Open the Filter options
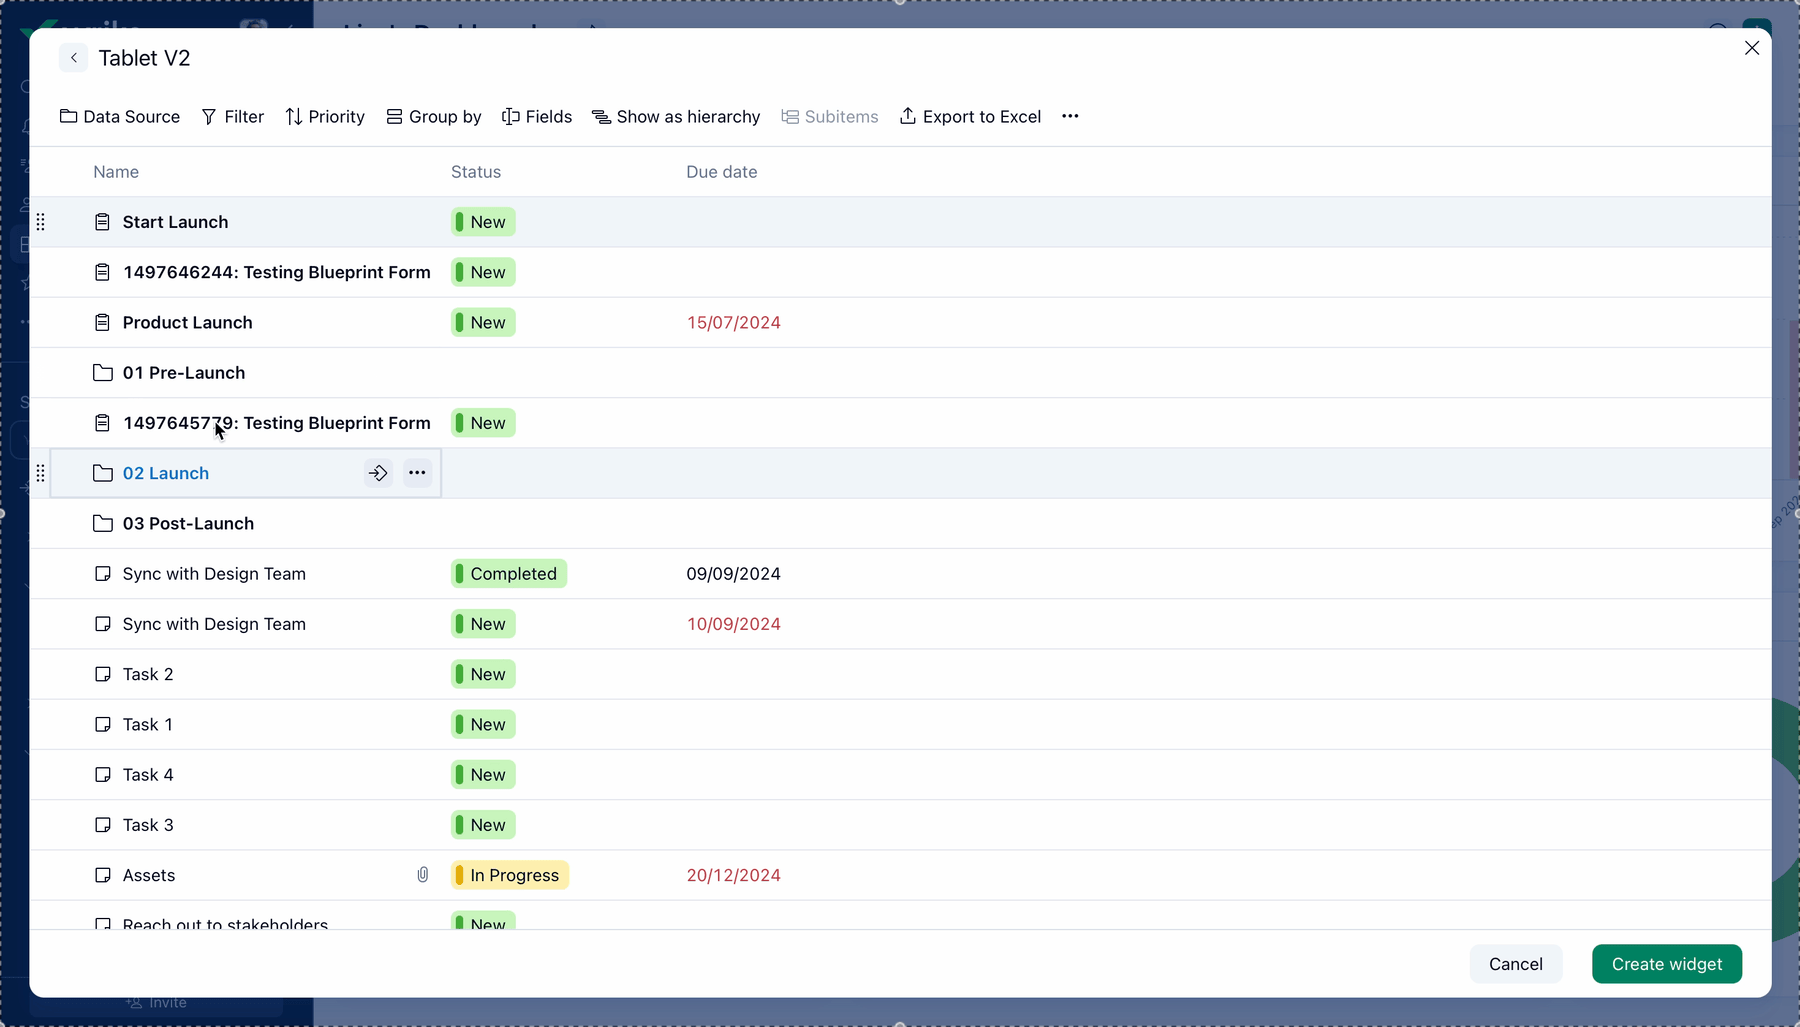The height and width of the screenshot is (1027, 1800). [232, 117]
